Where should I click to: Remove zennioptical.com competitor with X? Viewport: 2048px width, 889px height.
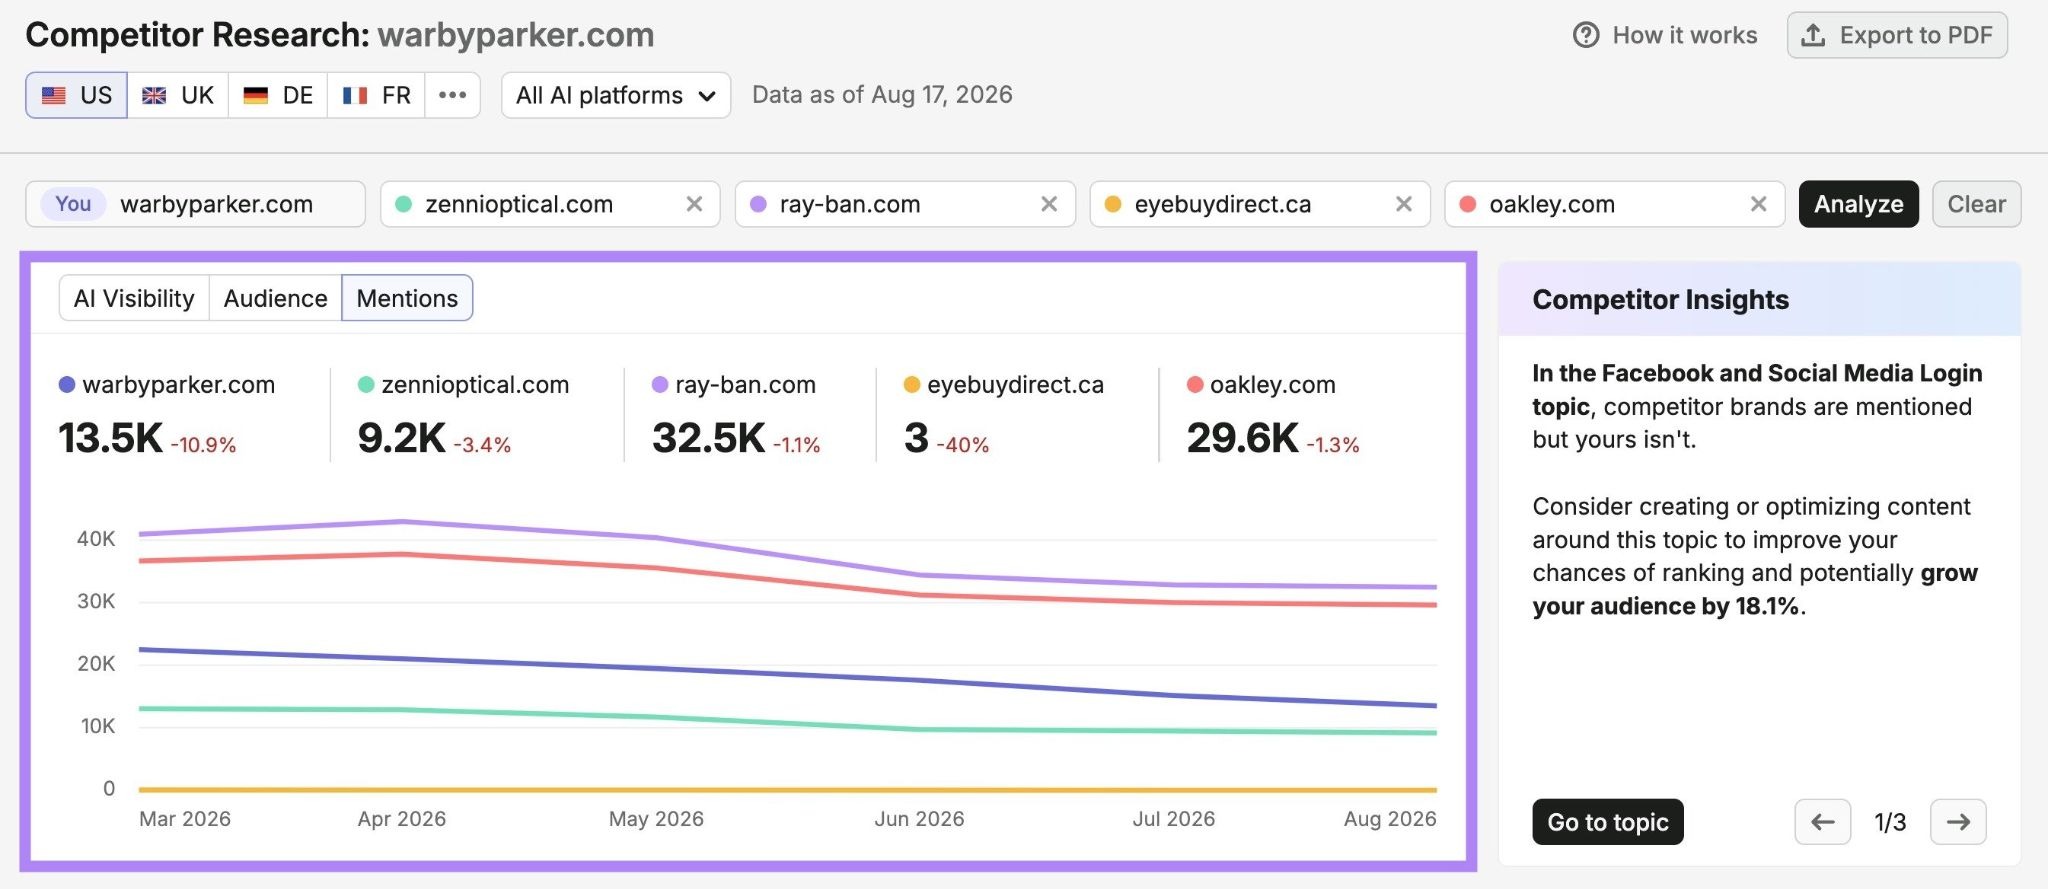pos(694,204)
